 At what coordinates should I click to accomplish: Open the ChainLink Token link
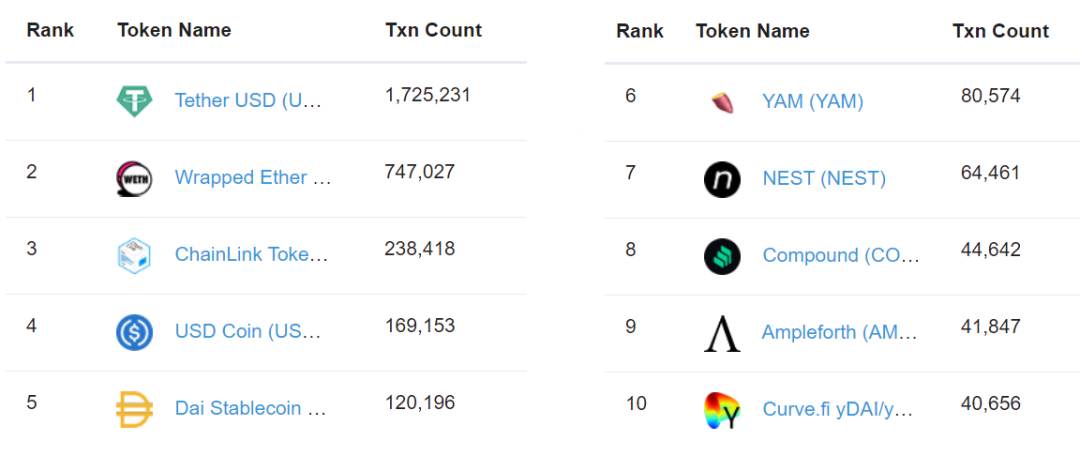click(251, 254)
